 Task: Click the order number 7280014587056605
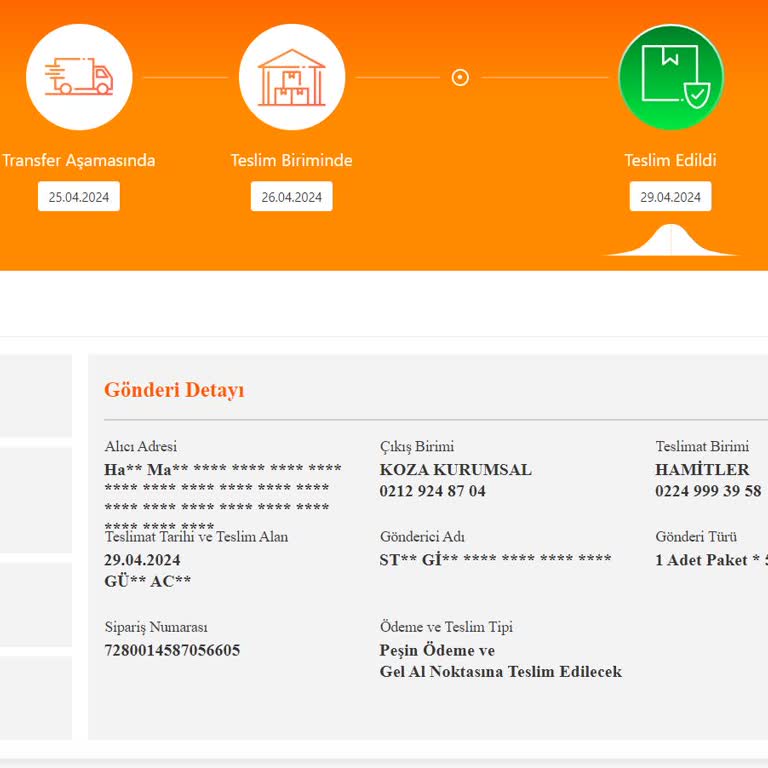coord(172,650)
